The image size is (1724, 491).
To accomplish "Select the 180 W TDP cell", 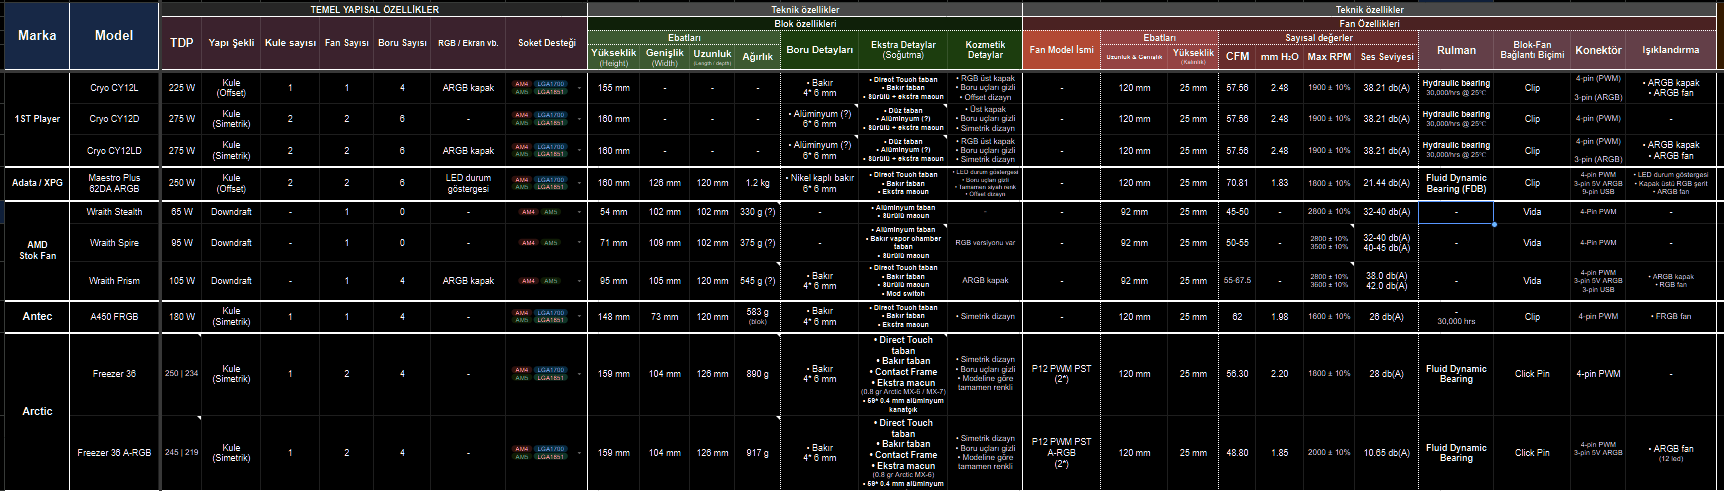I will point(182,317).
